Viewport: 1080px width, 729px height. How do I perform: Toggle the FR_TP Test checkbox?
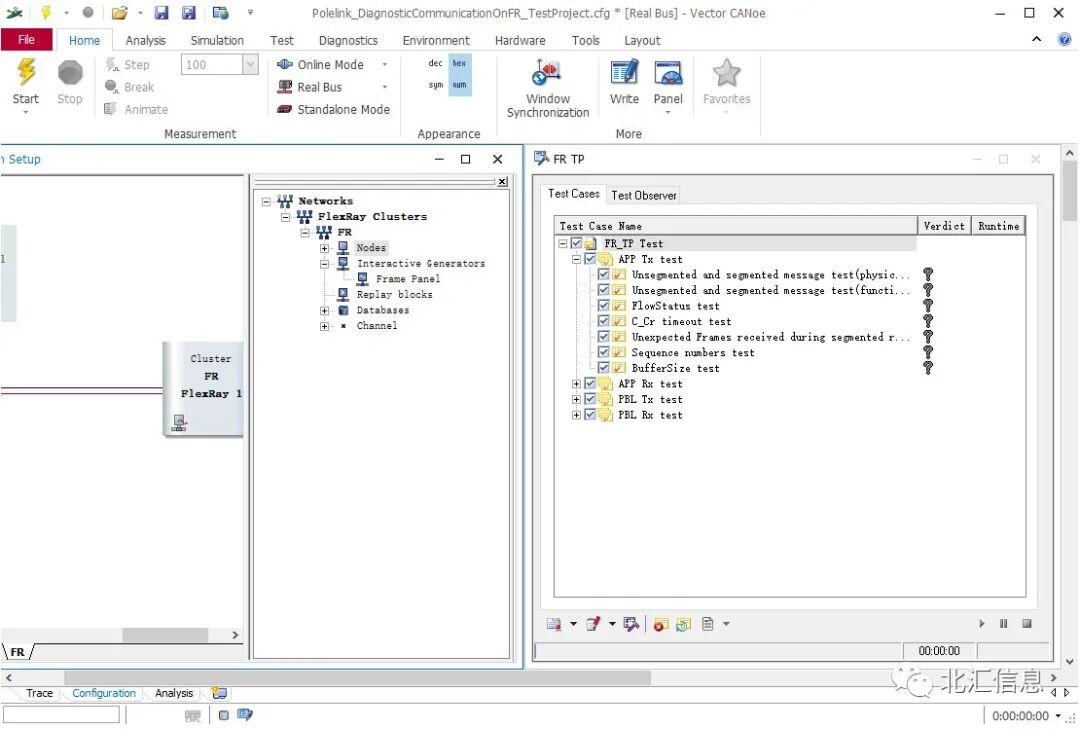tap(577, 243)
